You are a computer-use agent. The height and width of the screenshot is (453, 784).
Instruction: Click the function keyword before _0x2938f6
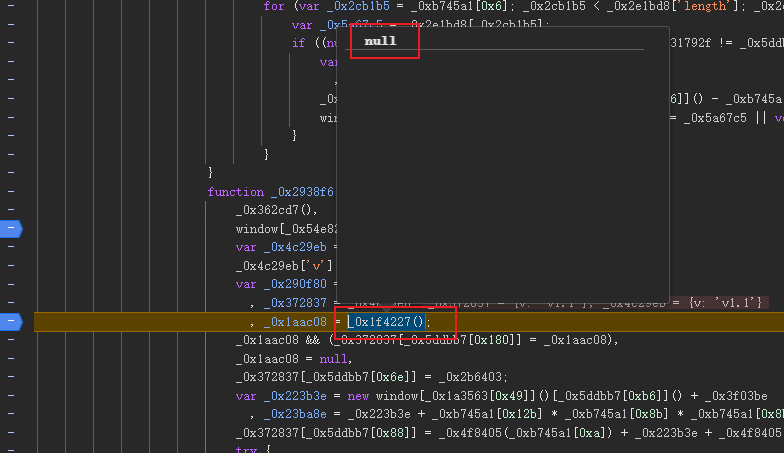click(236, 192)
